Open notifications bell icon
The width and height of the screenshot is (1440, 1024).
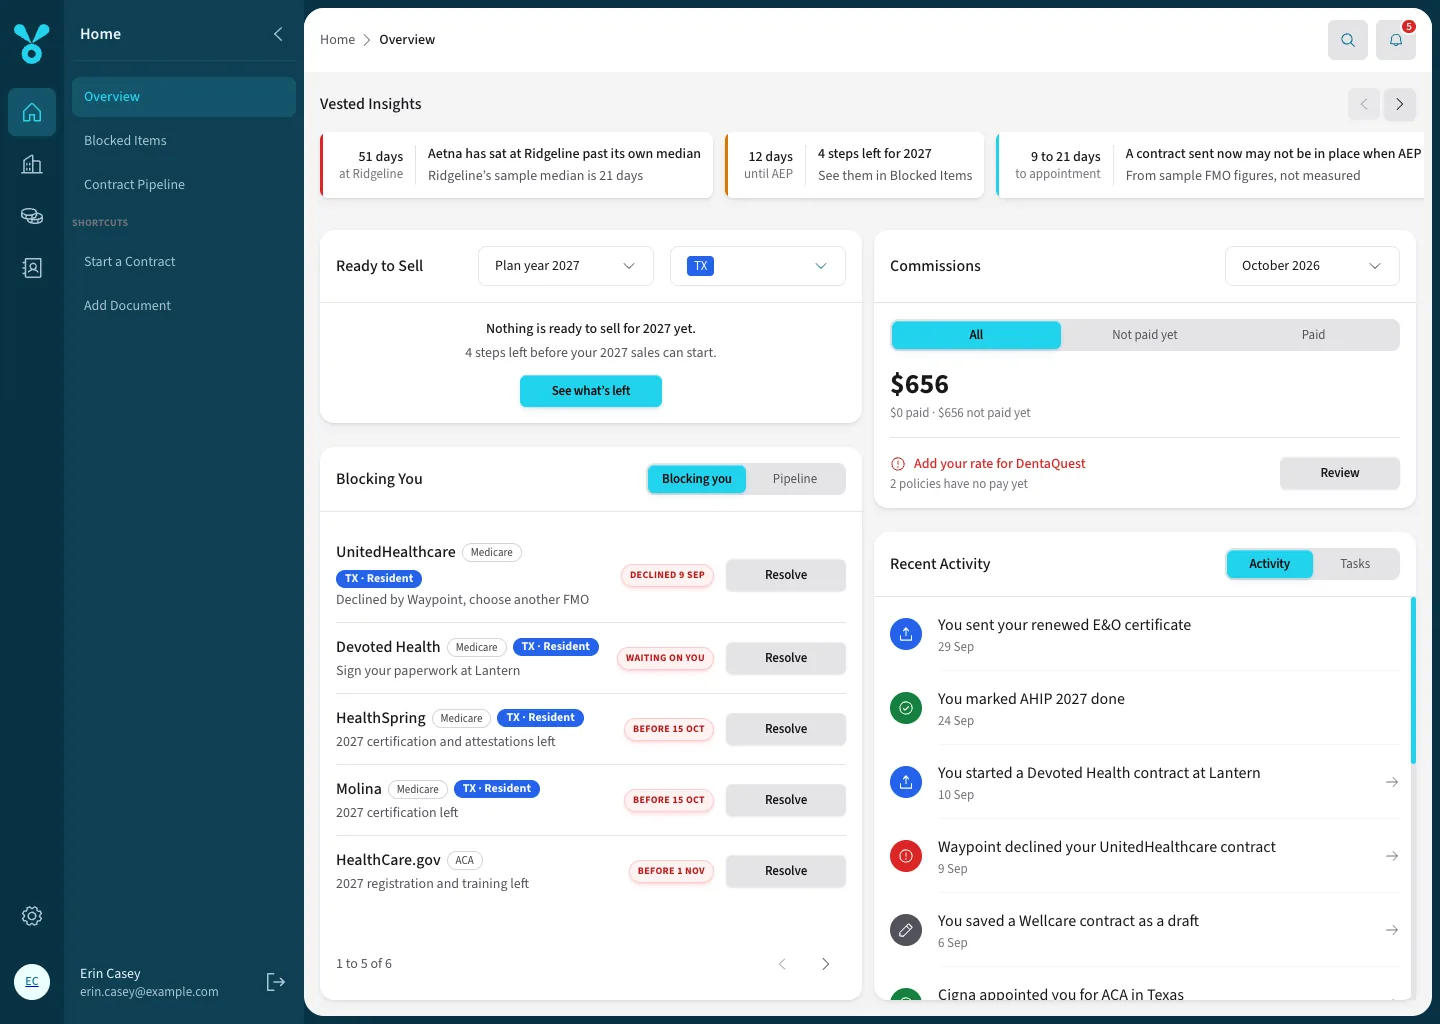pyautogui.click(x=1396, y=40)
